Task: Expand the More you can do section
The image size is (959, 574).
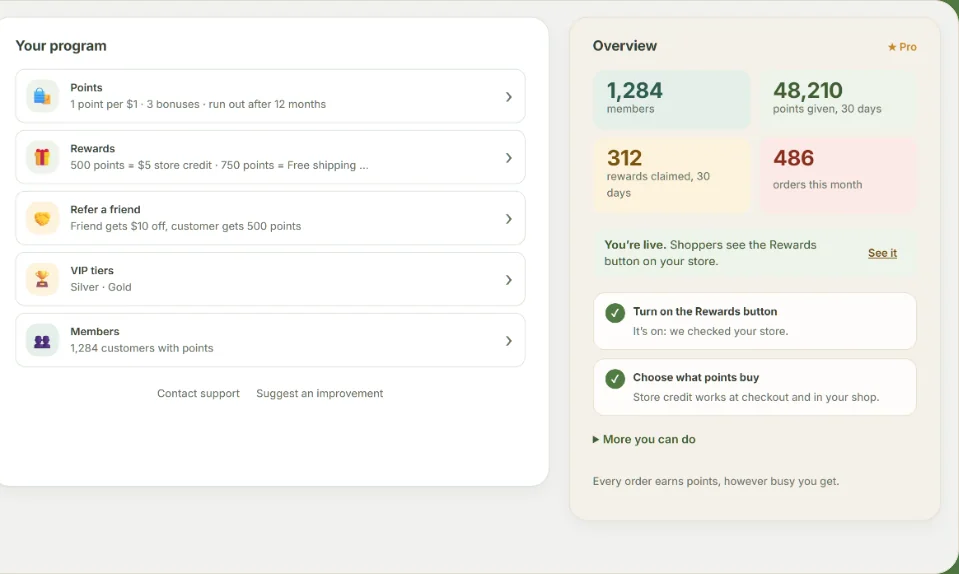Action: (x=644, y=440)
